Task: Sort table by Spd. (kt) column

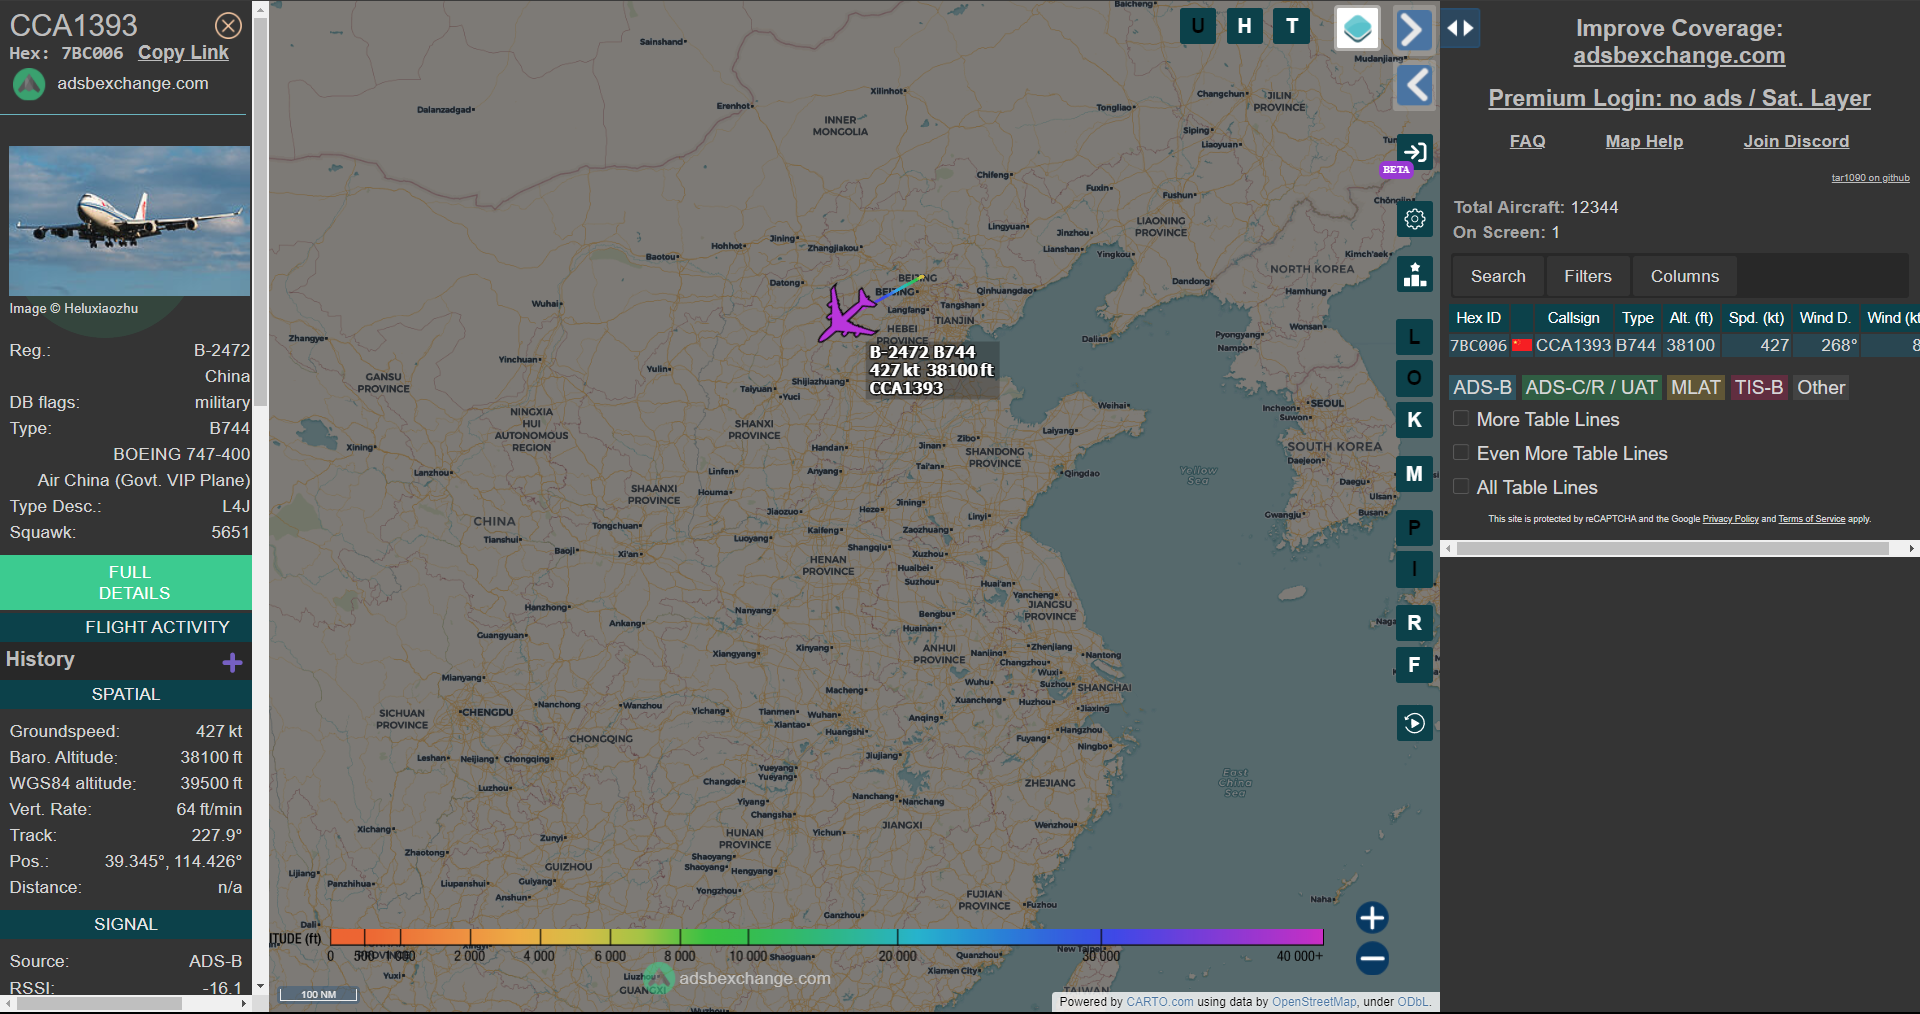Action: coord(1756,318)
